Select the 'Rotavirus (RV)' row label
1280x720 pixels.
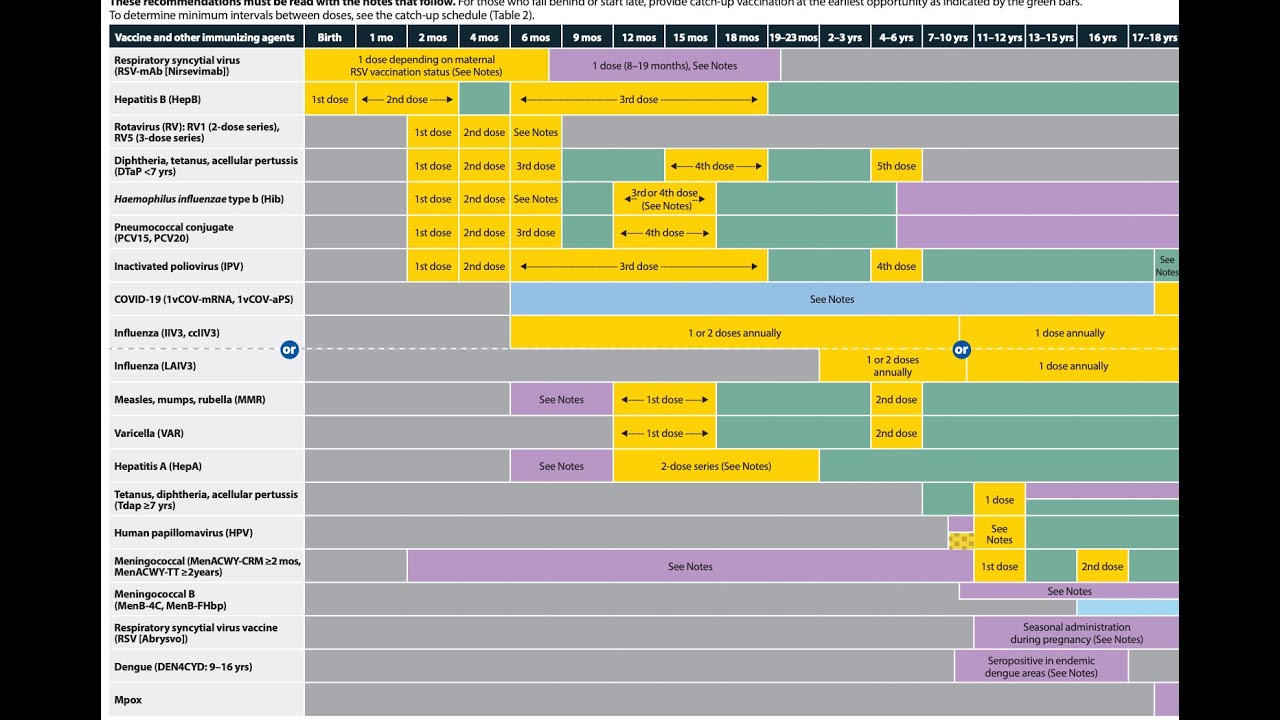click(205, 132)
